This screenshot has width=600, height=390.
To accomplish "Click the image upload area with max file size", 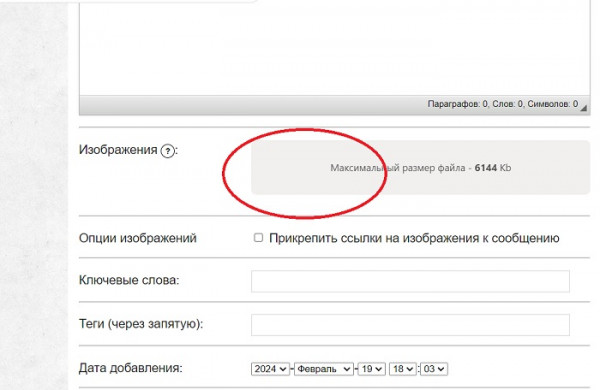I will coord(421,168).
